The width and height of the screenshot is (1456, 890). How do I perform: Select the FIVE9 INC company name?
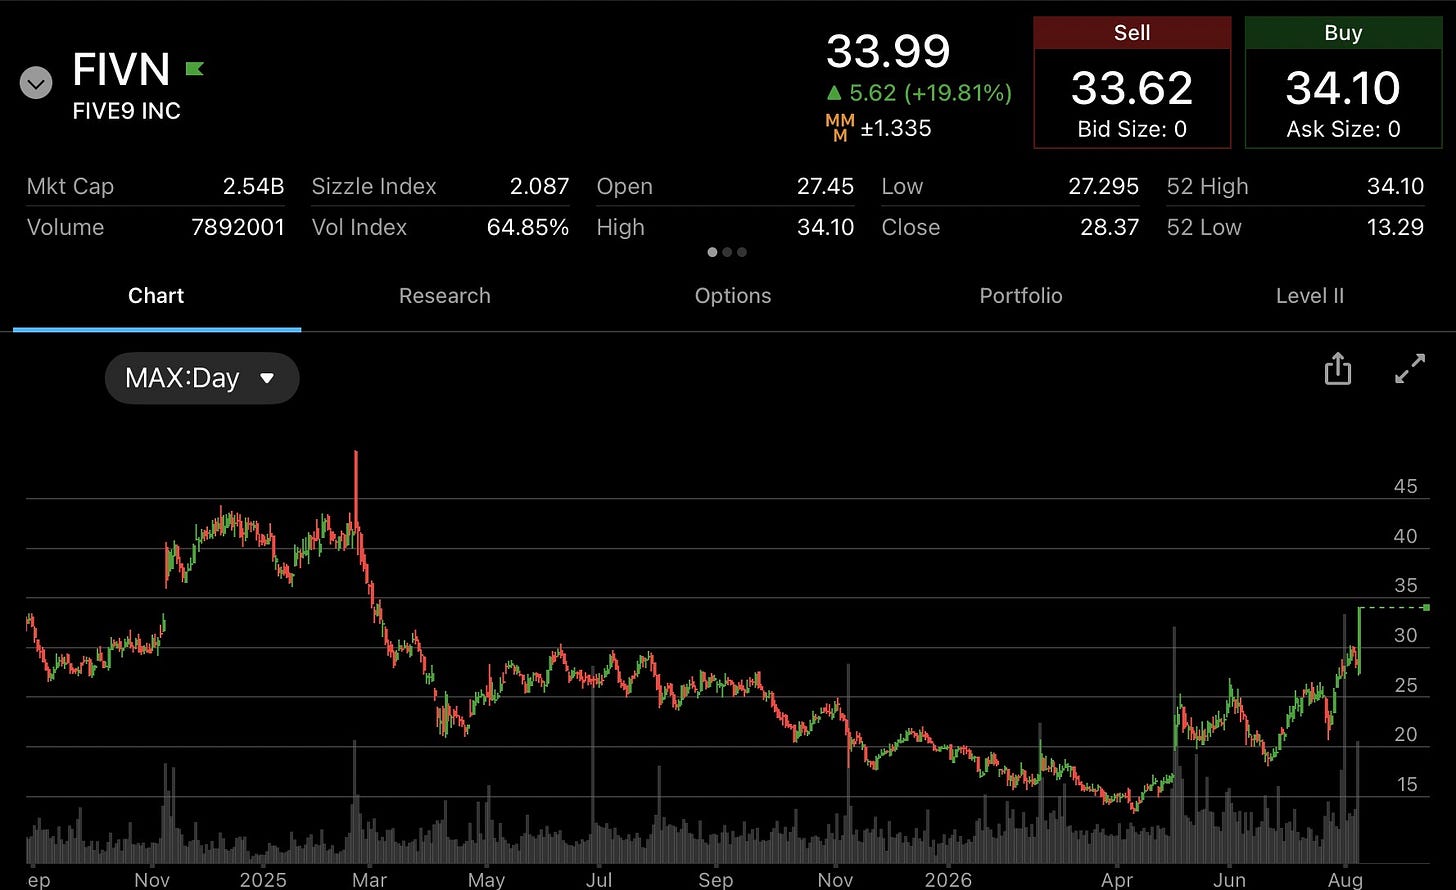127,111
